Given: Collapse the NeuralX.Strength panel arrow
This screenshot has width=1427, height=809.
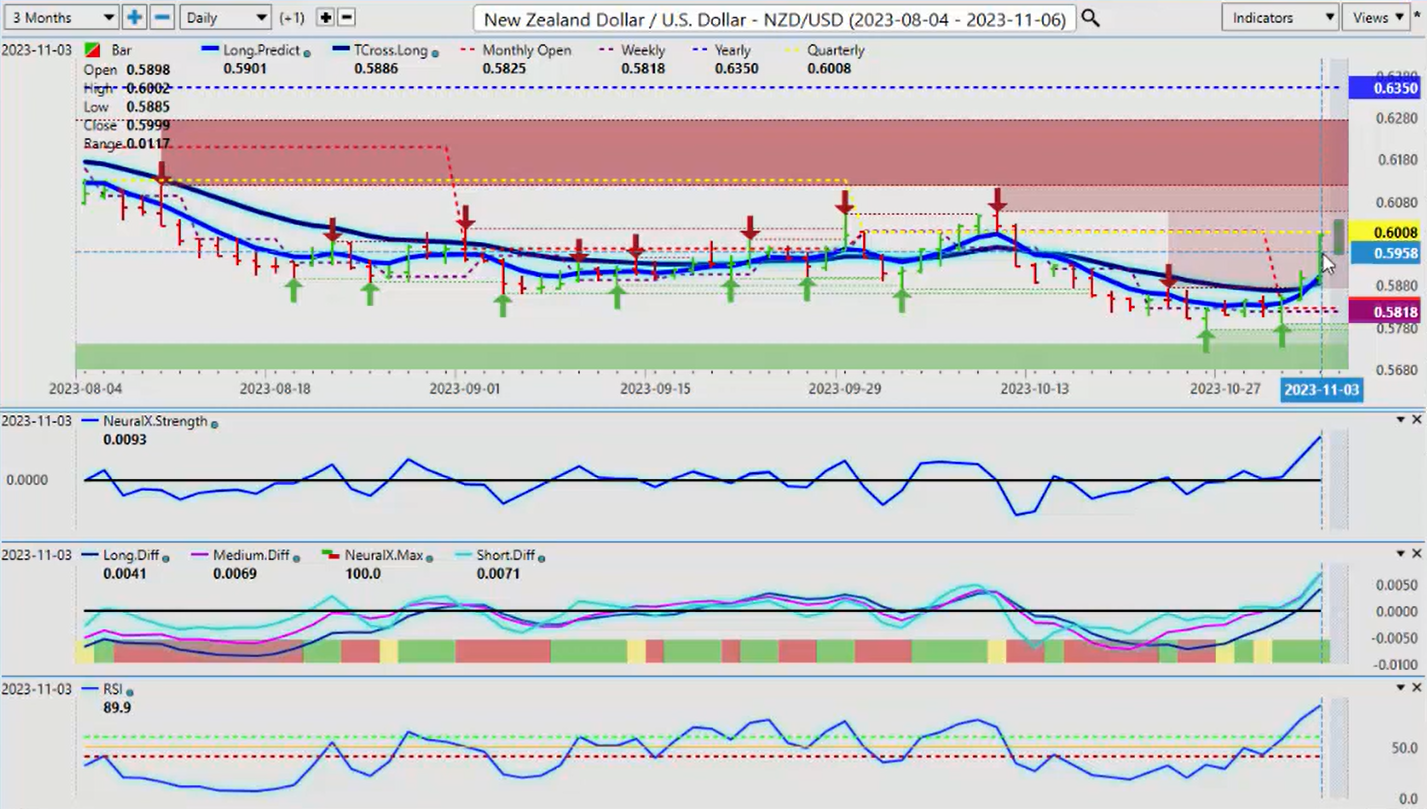Looking at the screenshot, I should (x=1399, y=420).
